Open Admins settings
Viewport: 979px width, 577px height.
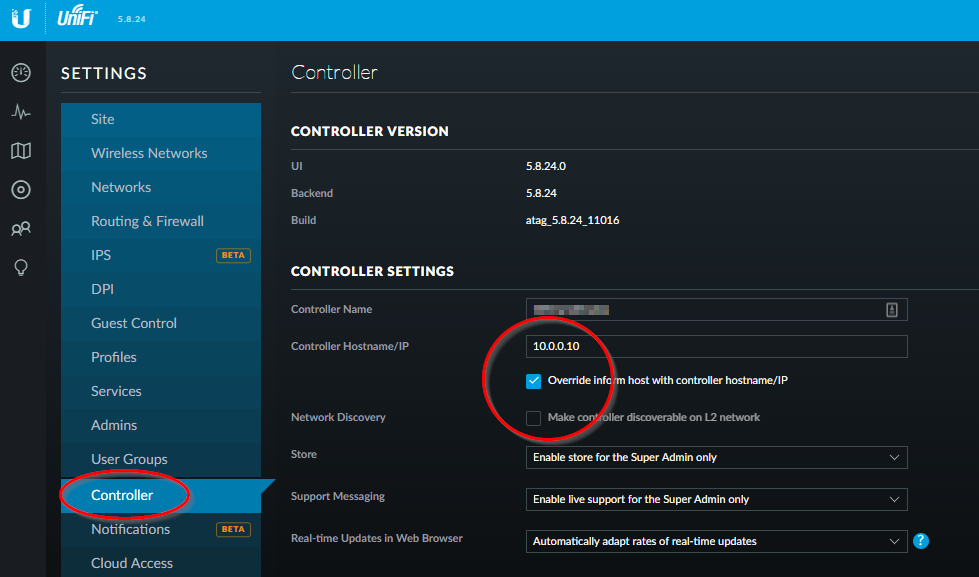coord(160,425)
